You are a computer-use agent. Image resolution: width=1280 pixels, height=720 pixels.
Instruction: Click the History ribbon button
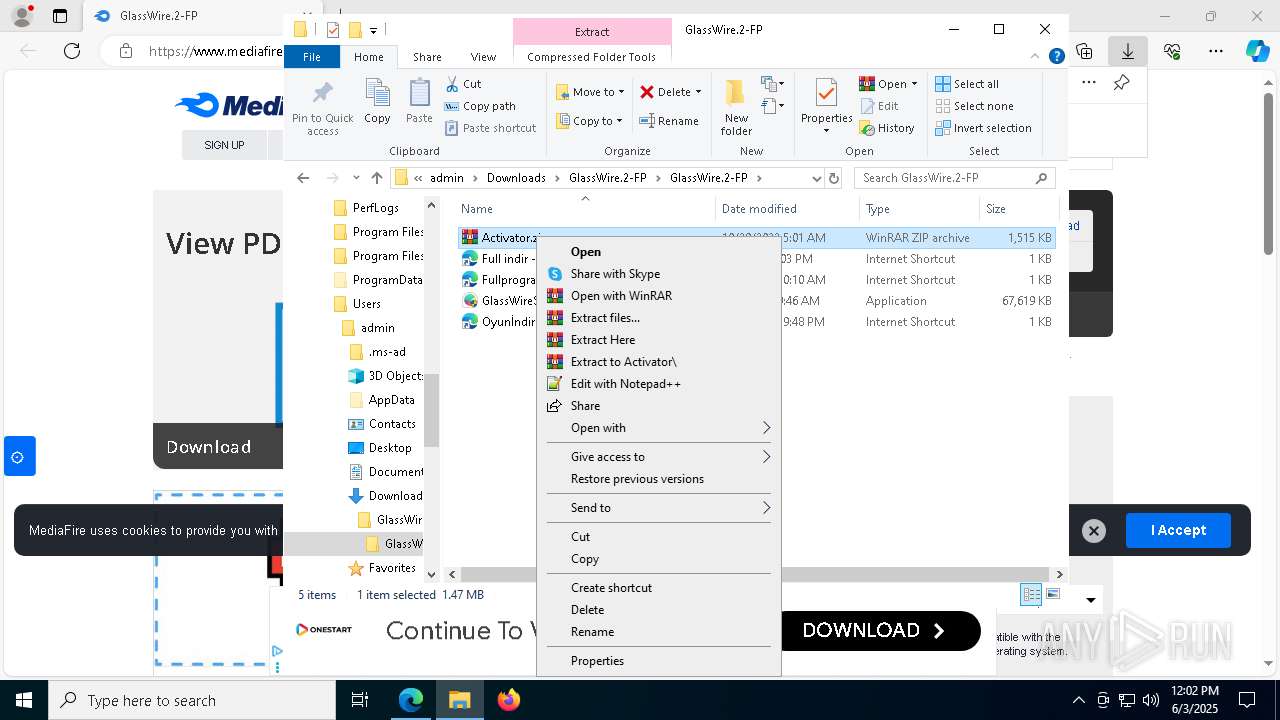(x=887, y=128)
